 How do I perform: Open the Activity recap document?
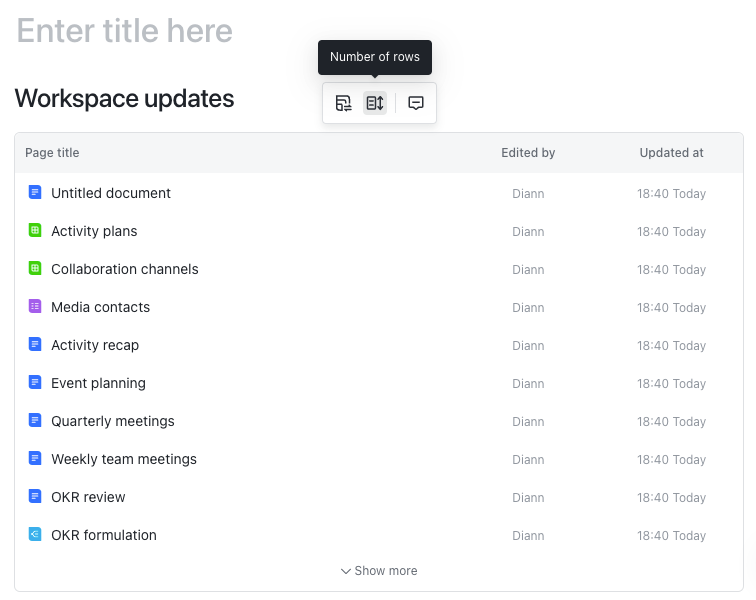click(95, 345)
